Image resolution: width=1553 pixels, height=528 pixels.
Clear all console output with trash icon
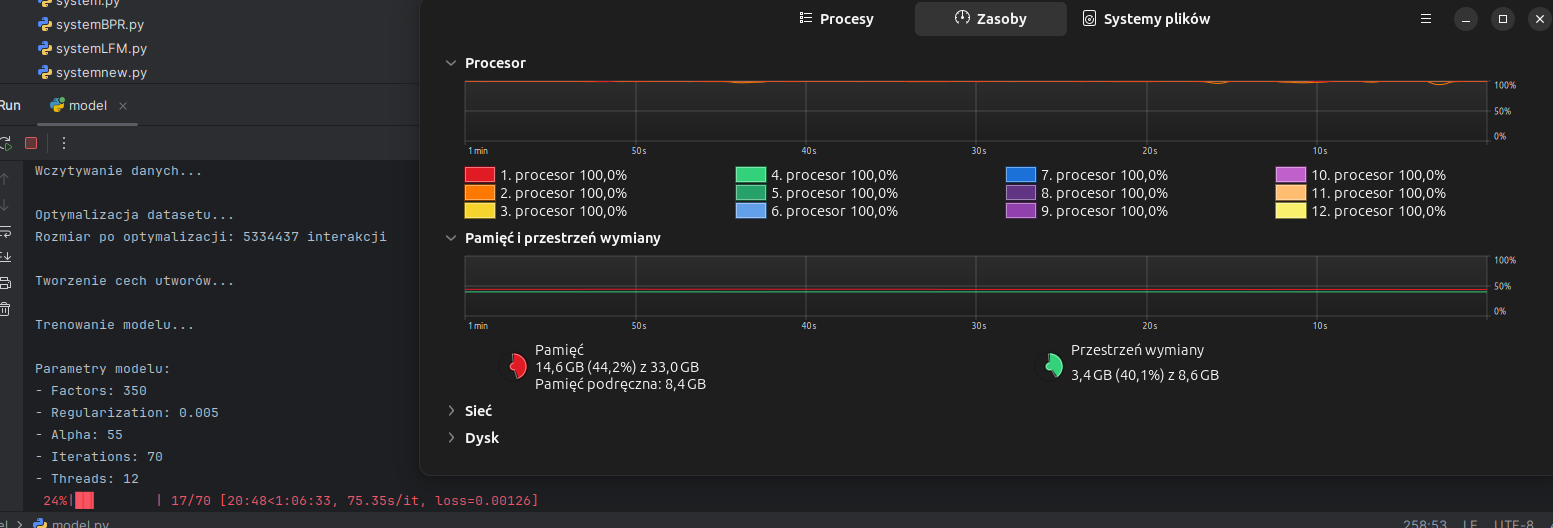click(x=5, y=309)
